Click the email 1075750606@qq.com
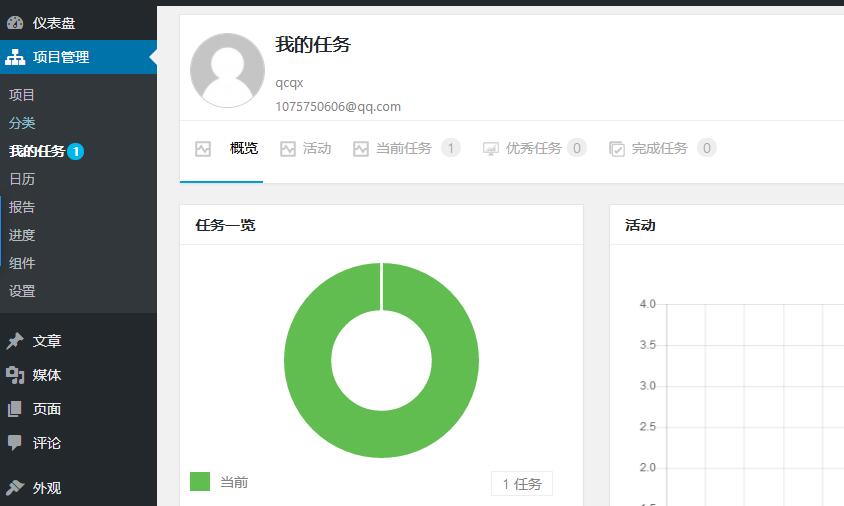Image resolution: width=844 pixels, height=506 pixels. [338, 107]
